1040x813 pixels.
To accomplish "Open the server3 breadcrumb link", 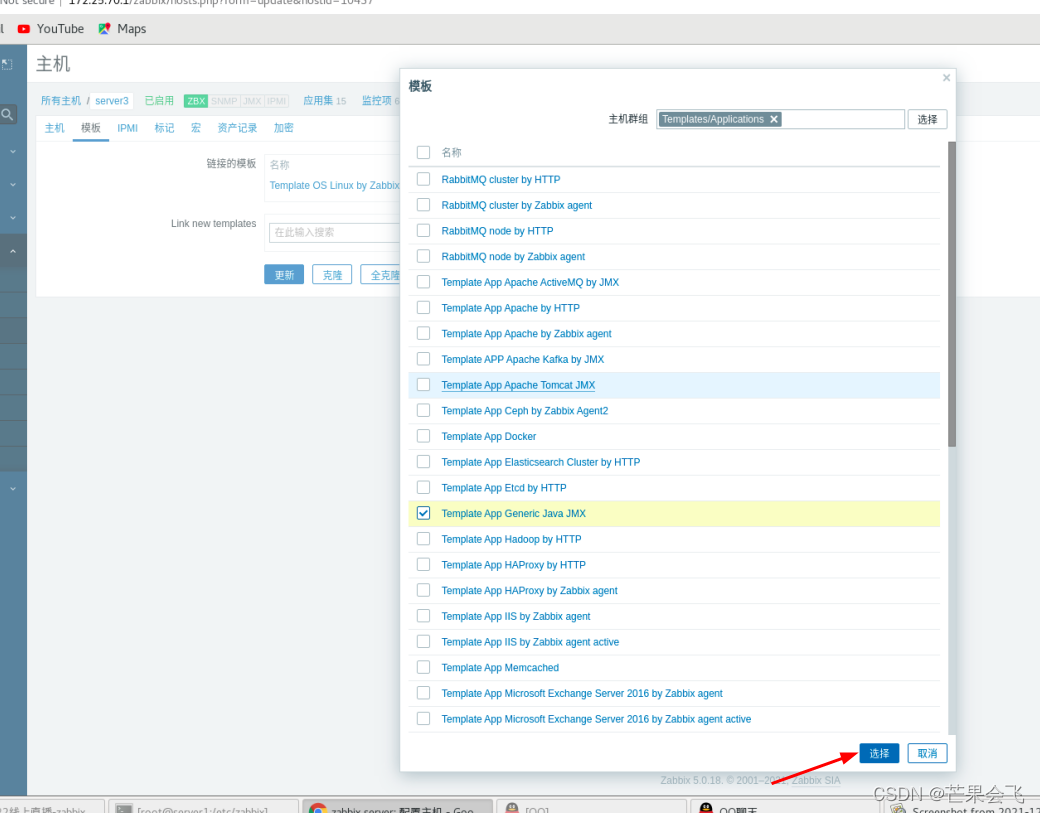I will (x=111, y=101).
